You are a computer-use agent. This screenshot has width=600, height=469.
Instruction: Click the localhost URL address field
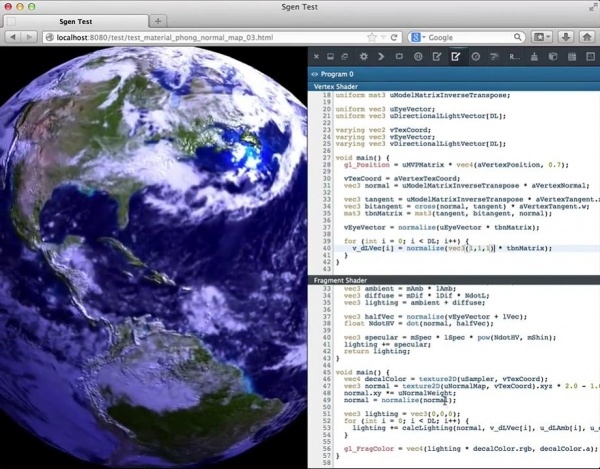point(200,37)
